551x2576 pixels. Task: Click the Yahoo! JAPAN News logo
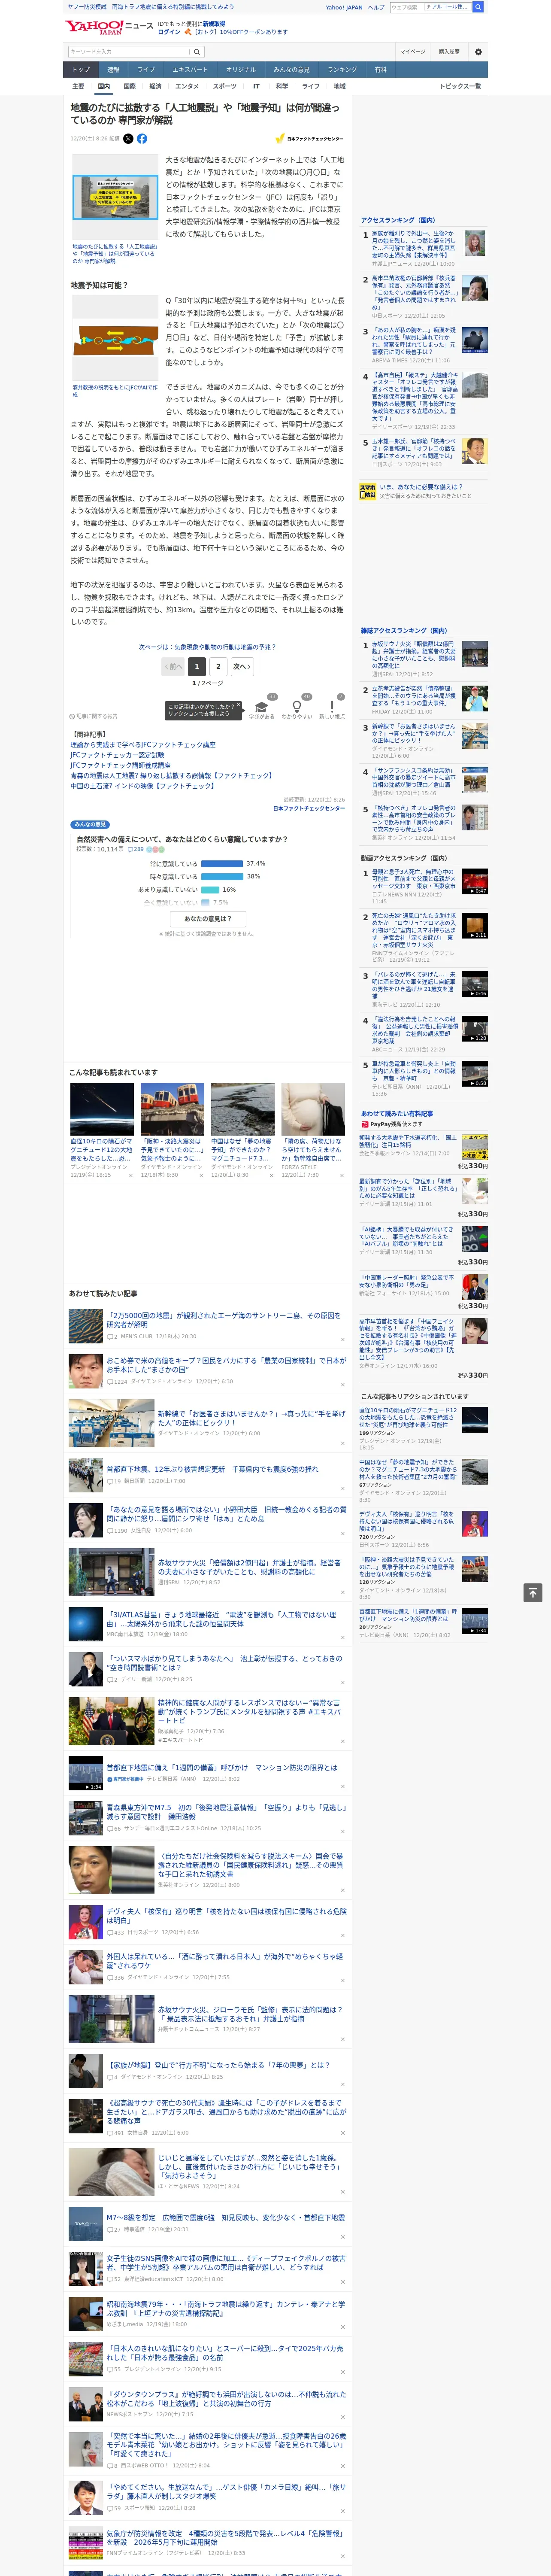coord(110,27)
